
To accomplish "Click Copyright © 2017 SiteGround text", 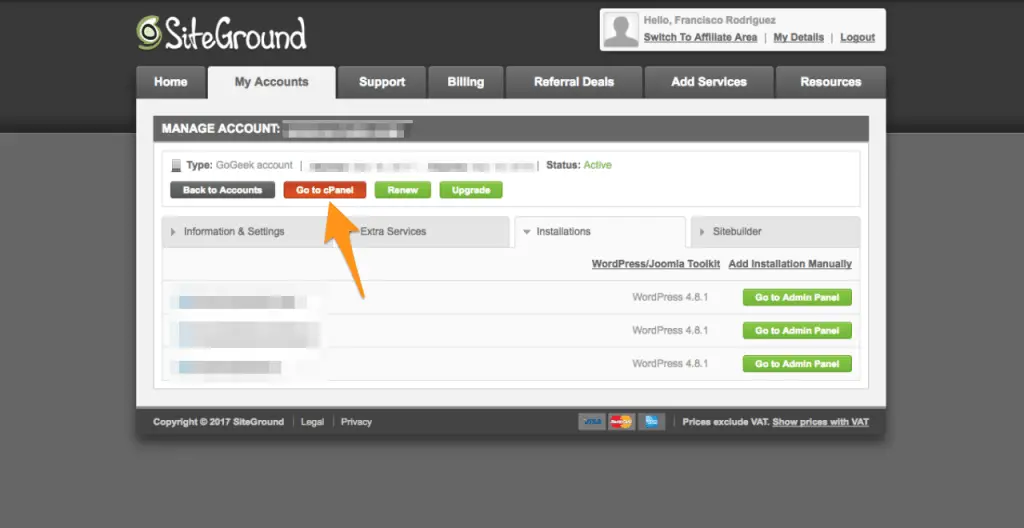I will (x=219, y=422).
